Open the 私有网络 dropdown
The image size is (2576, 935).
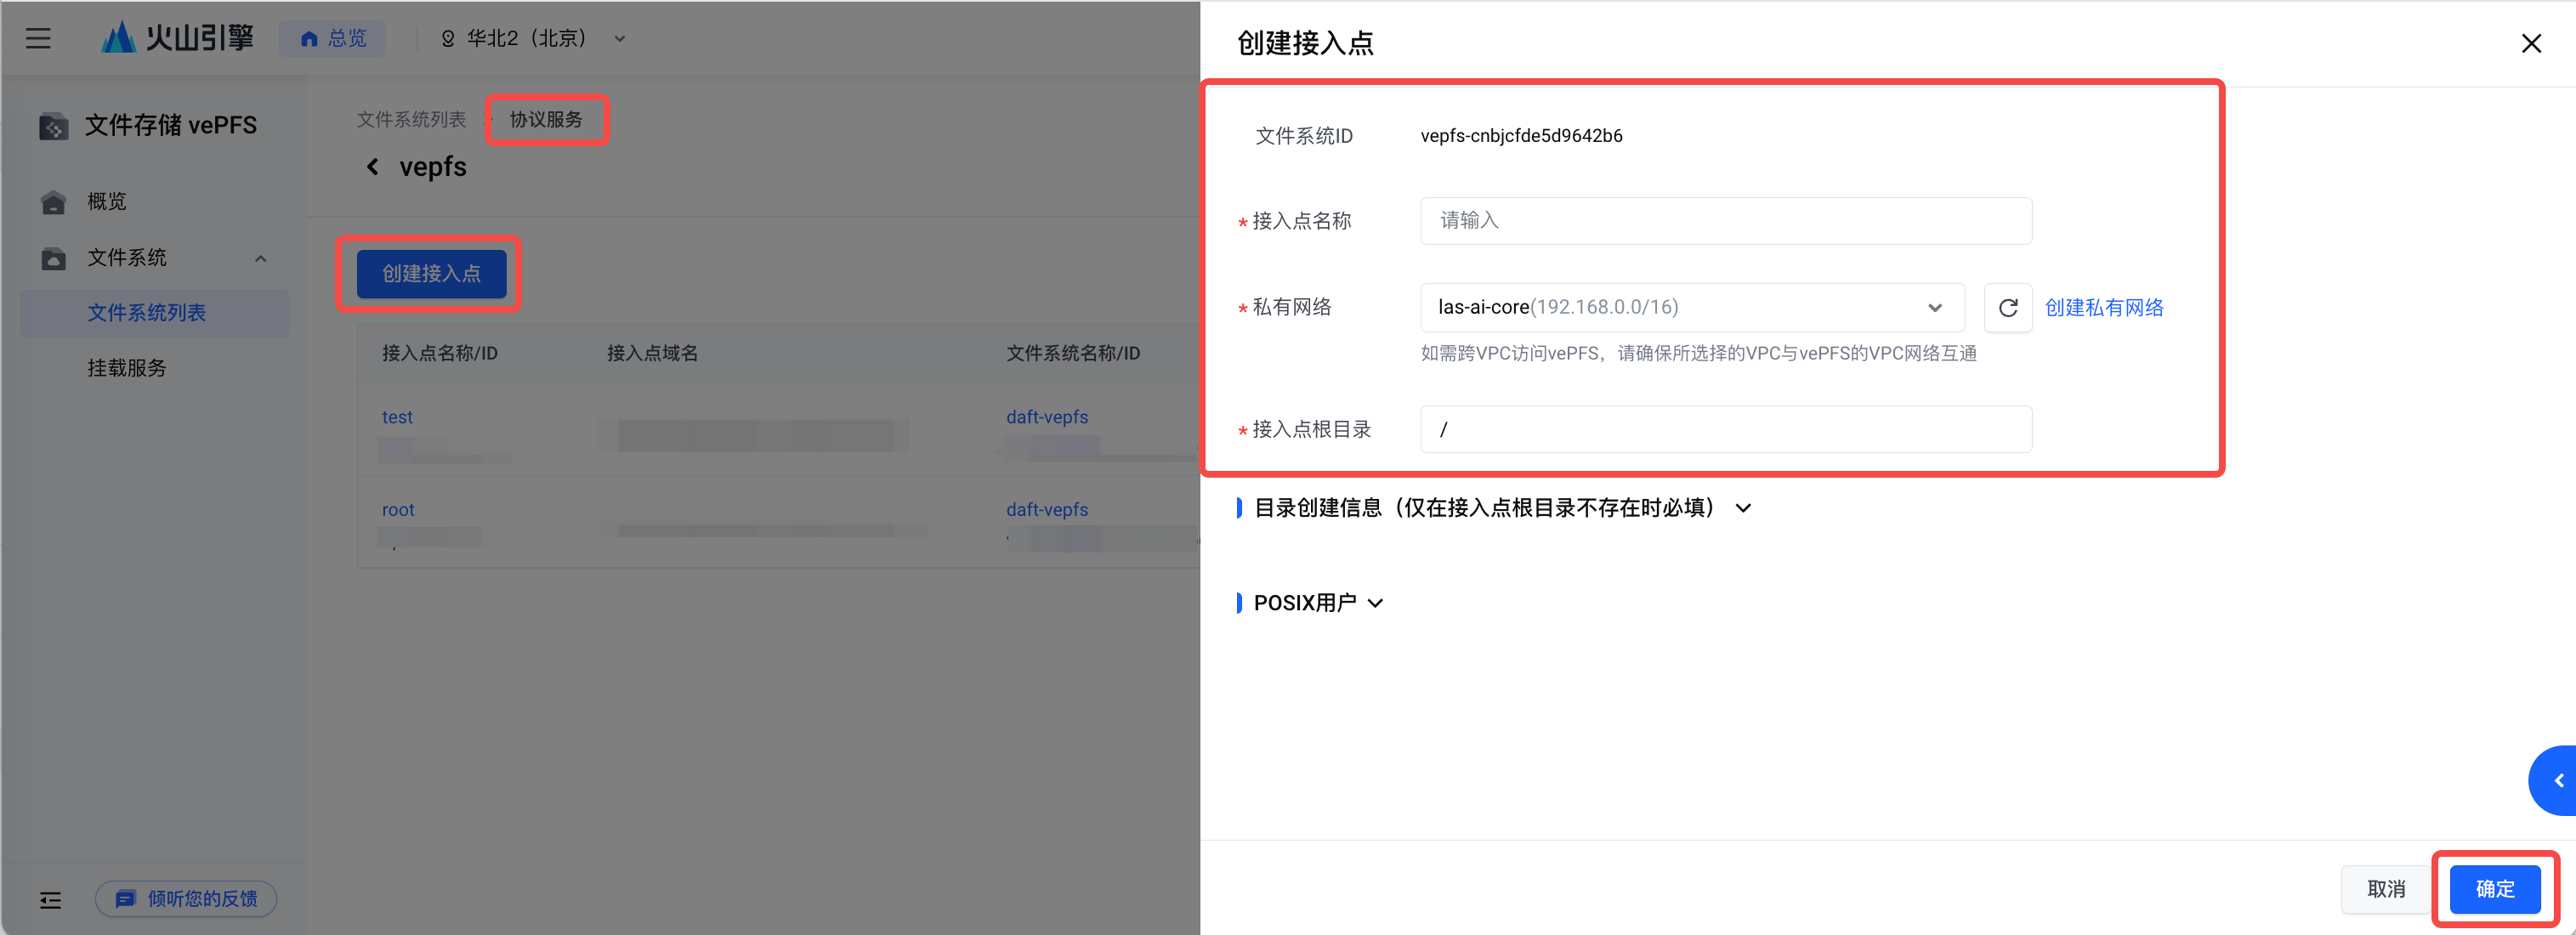pos(1691,308)
